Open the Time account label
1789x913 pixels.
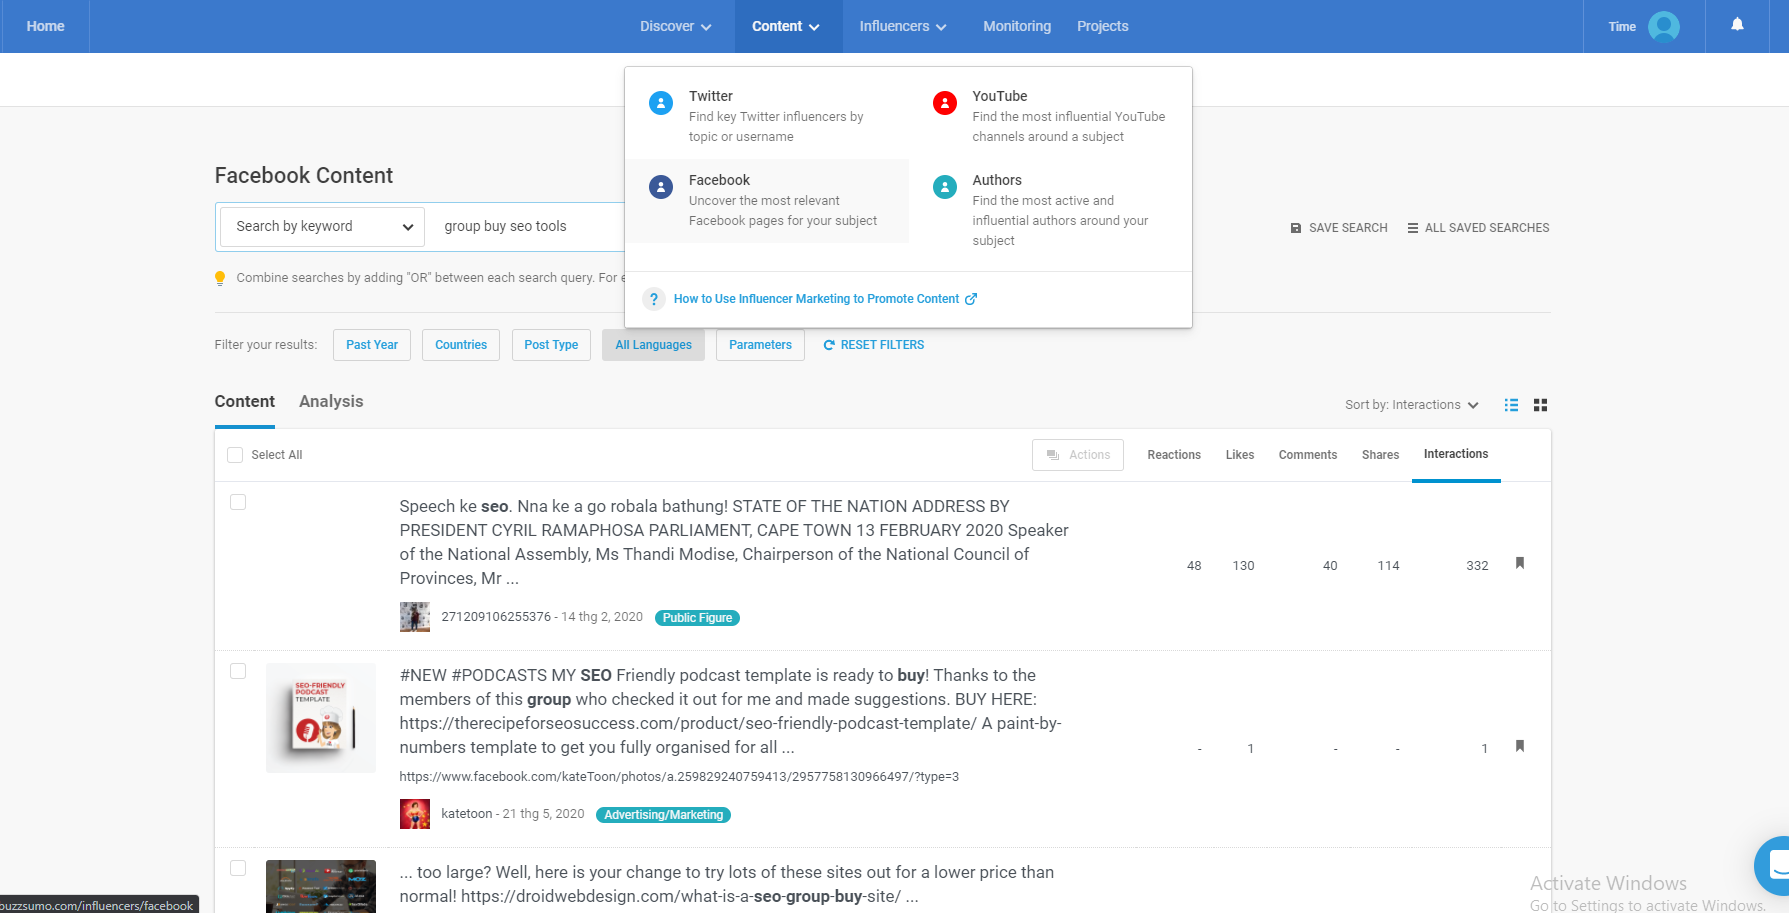(x=1622, y=27)
